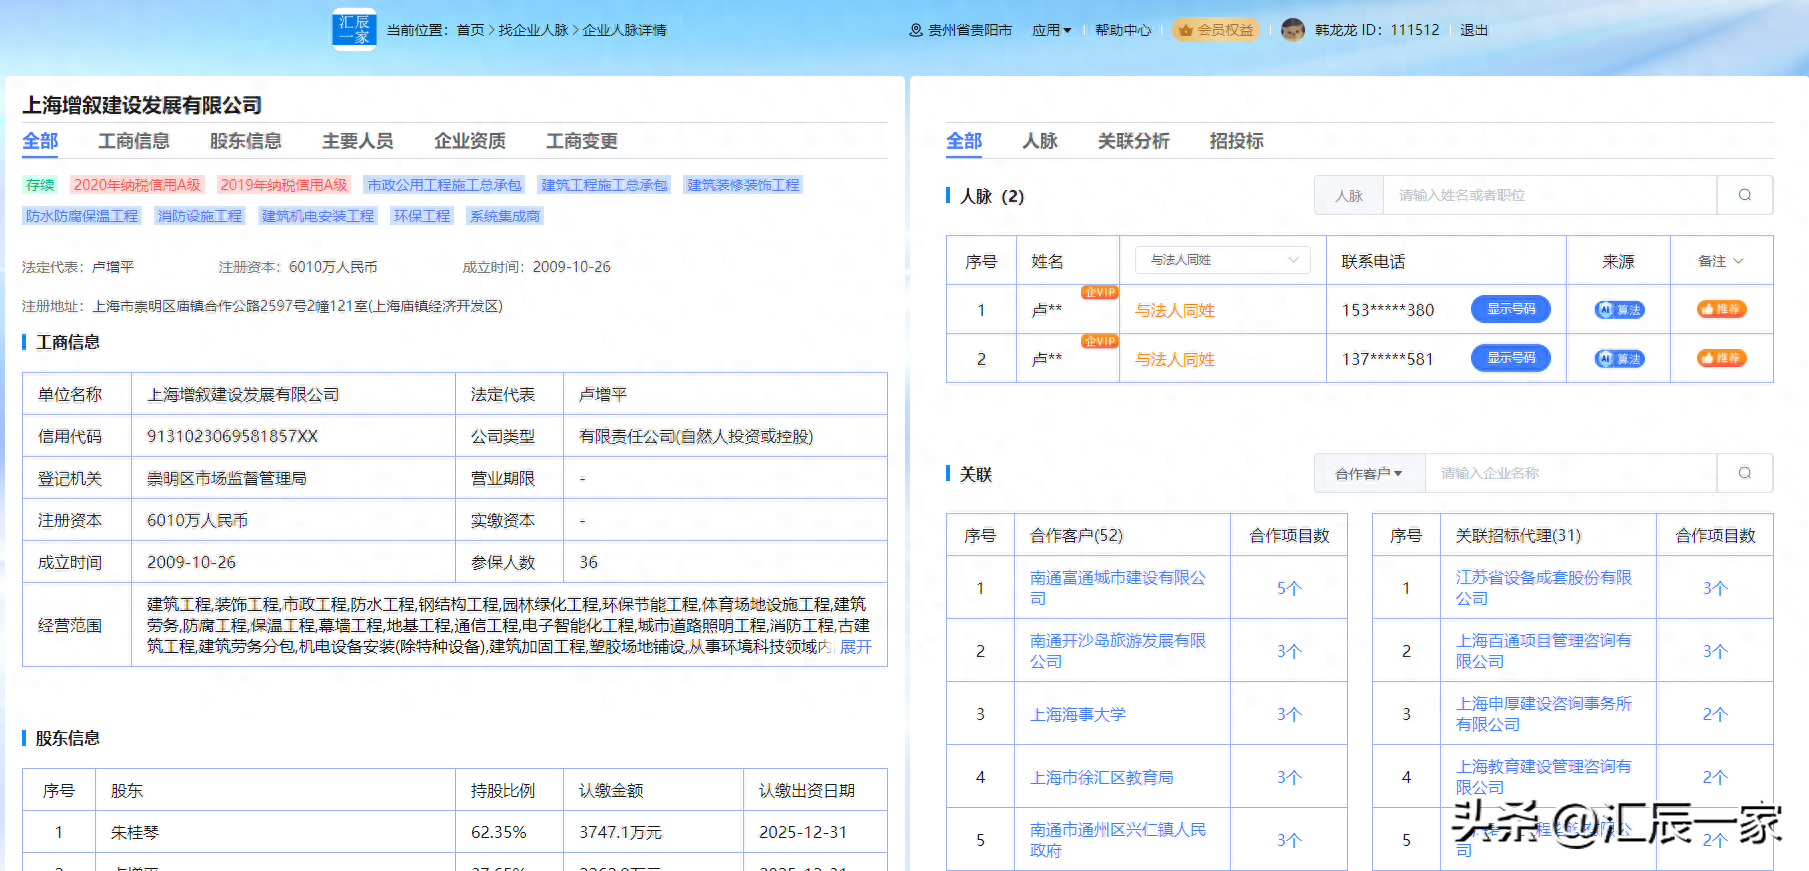Screen dimensions: 1809x871
Task: Open the 主要人员 tab
Action: point(358,141)
